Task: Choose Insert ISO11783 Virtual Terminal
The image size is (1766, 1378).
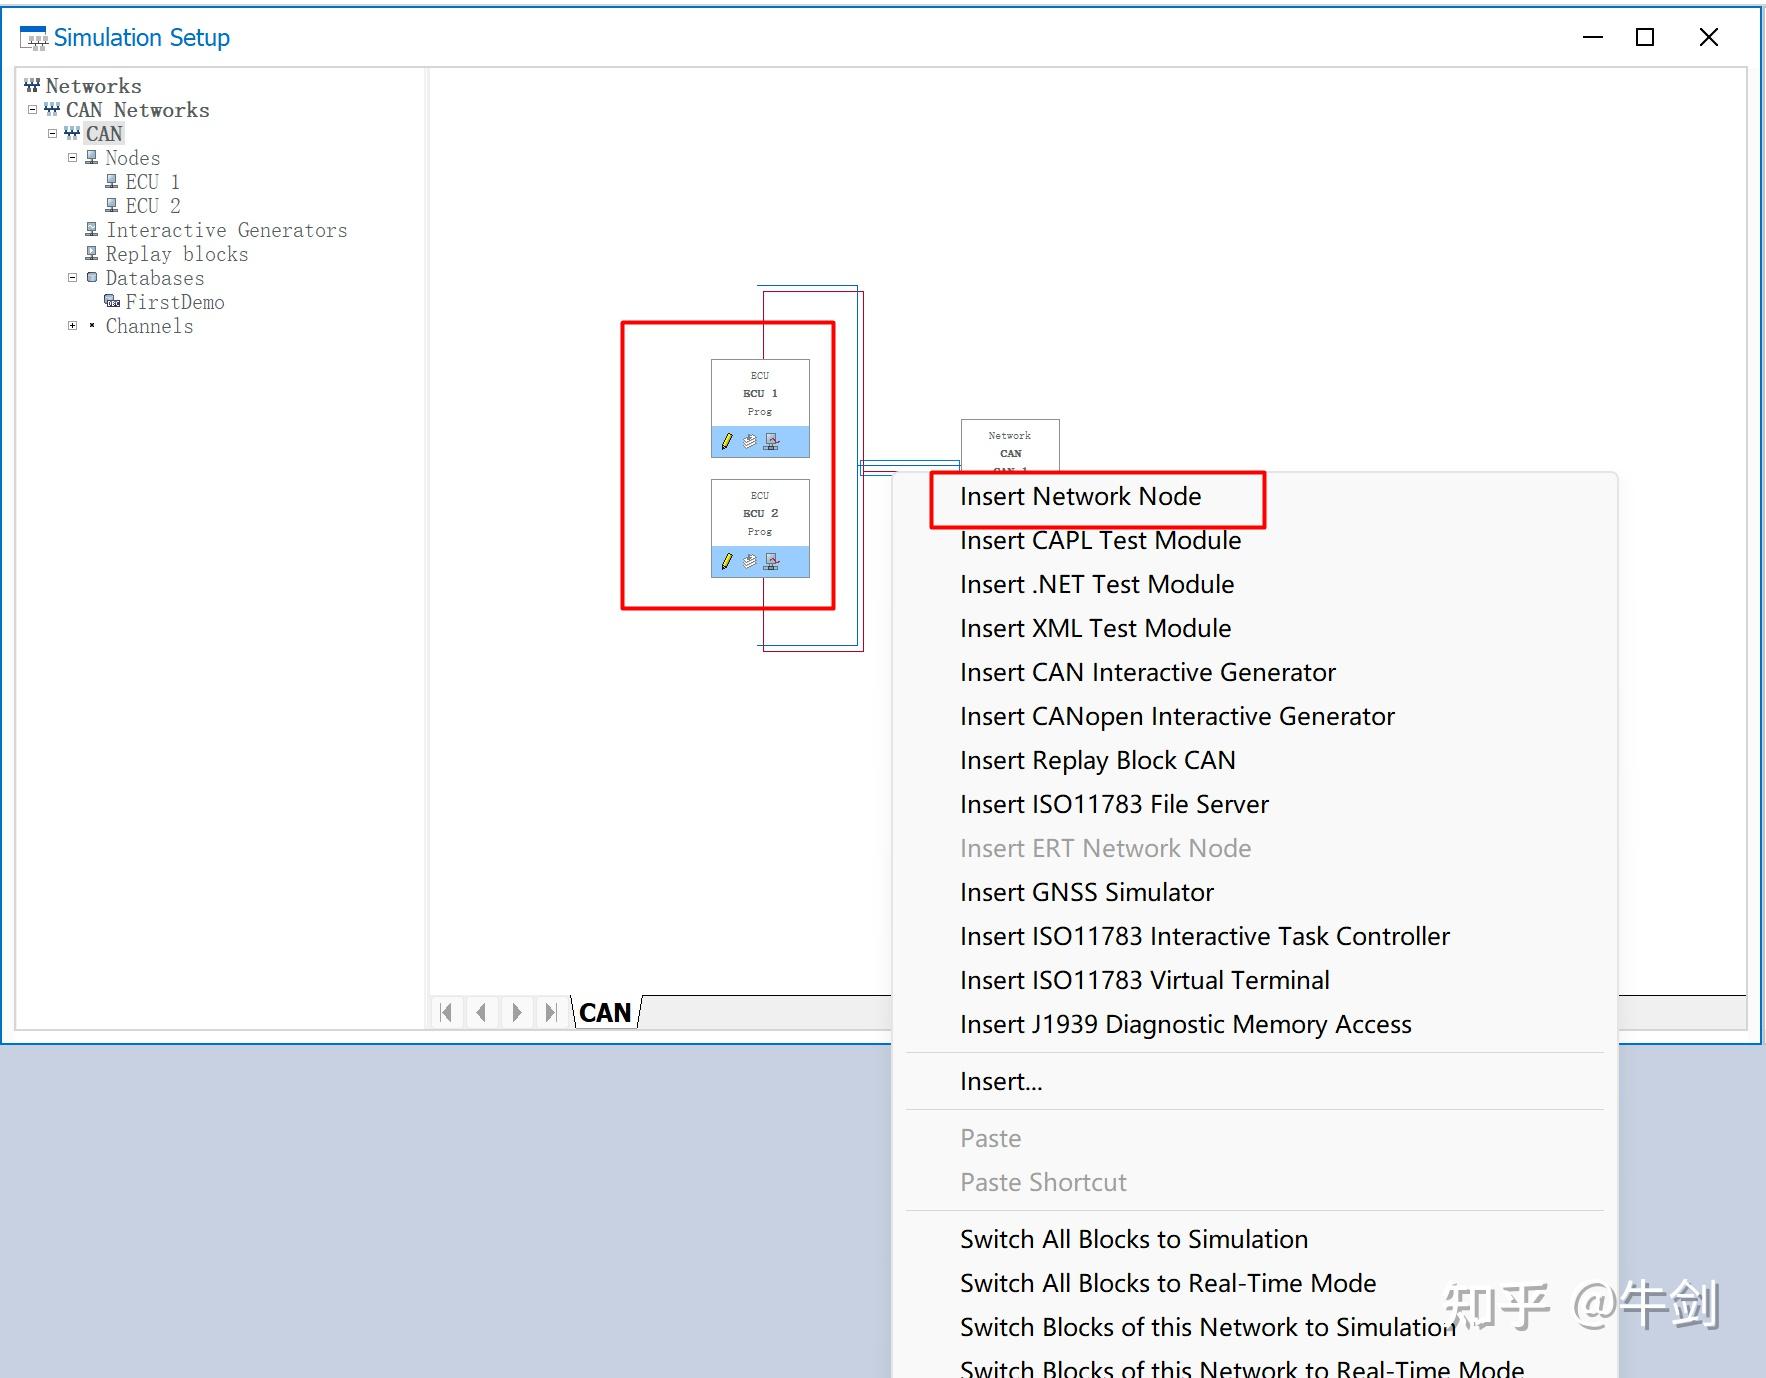Action: coord(1144,980)
